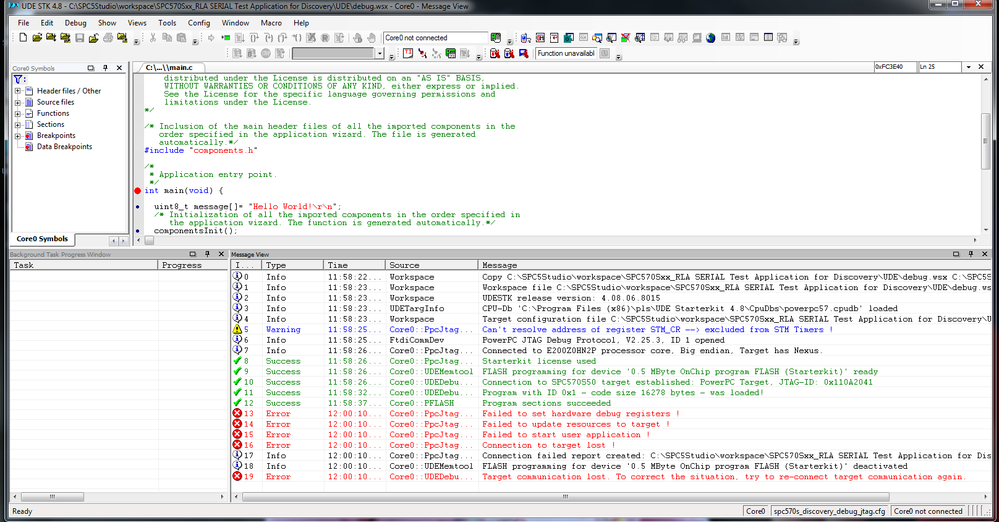Click the error icon on message 19
Viewport: 999px width, 522px height.
click(x=237, y=477)
